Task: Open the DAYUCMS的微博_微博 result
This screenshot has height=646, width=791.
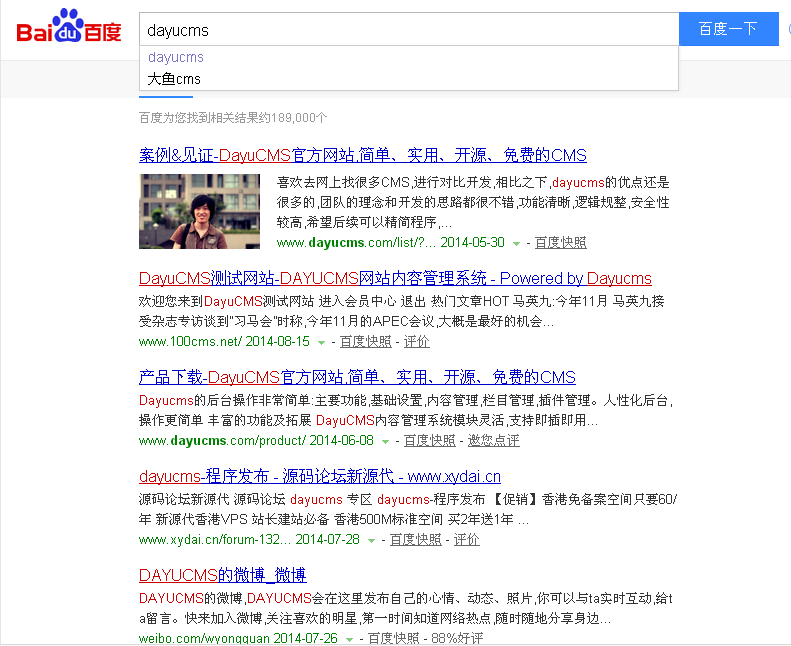Action: 222,575
